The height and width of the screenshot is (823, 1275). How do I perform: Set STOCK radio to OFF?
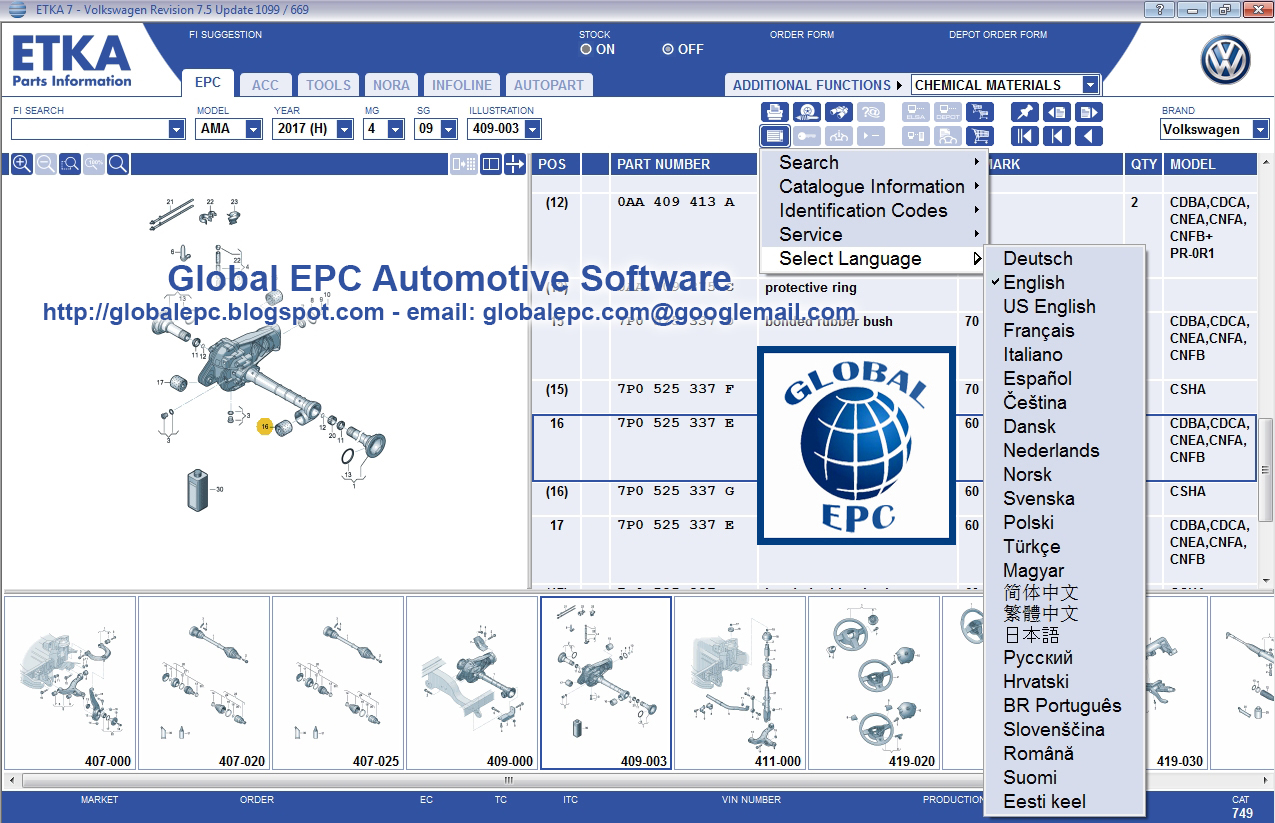pos(668,49)
